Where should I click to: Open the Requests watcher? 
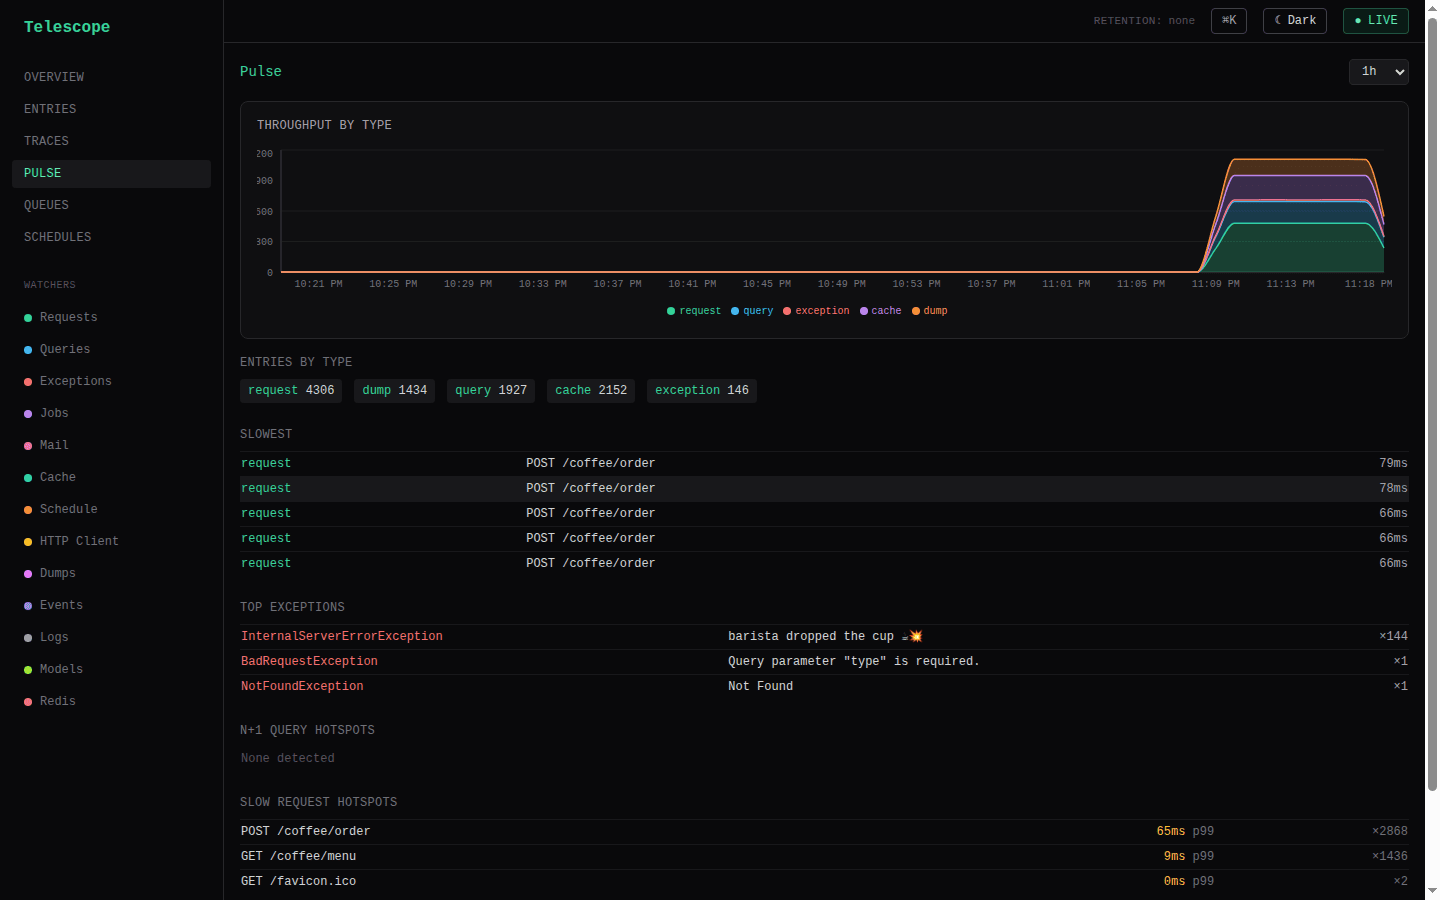point(111,317)
